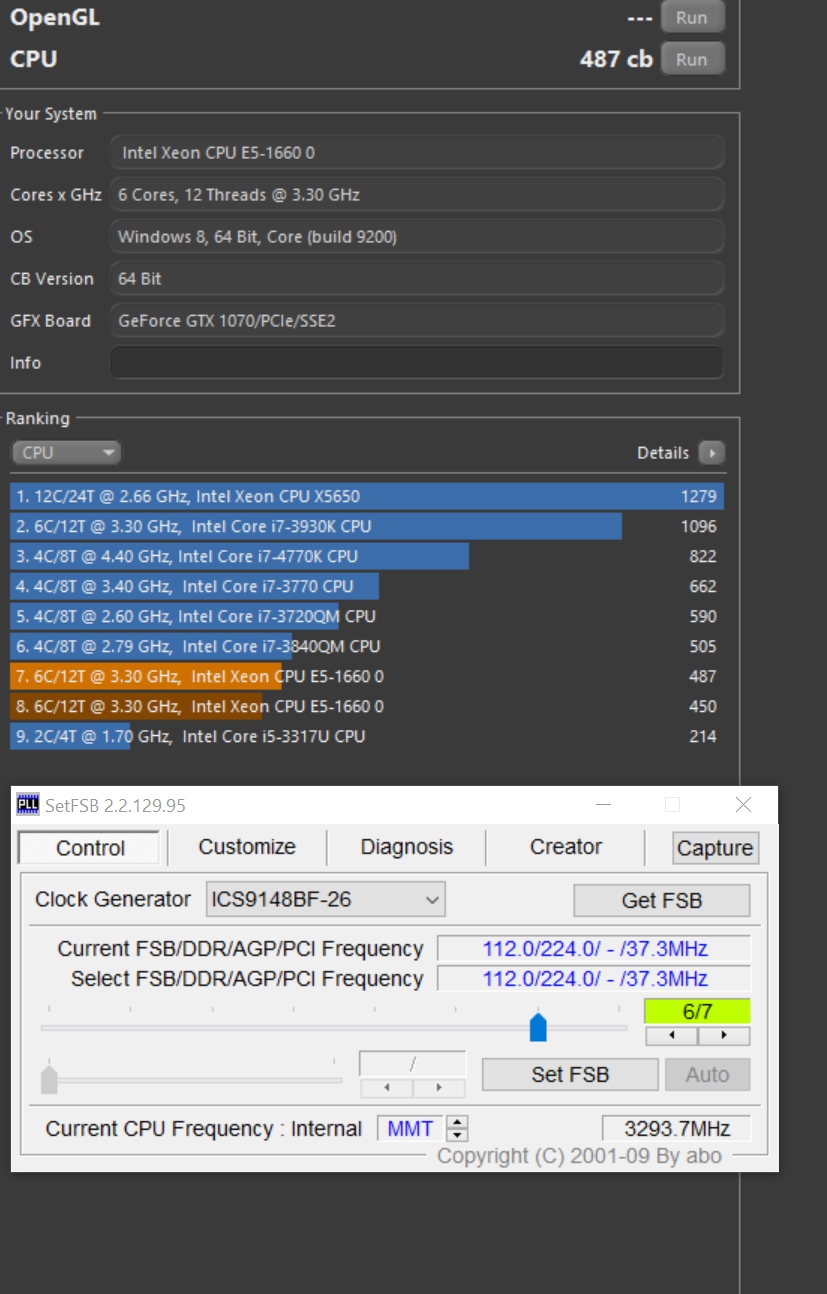Image resolution: width=827 pixels, height=1294 pixels.
Task: Run the CPU benchmark
Action: click(x=691, y=59)
